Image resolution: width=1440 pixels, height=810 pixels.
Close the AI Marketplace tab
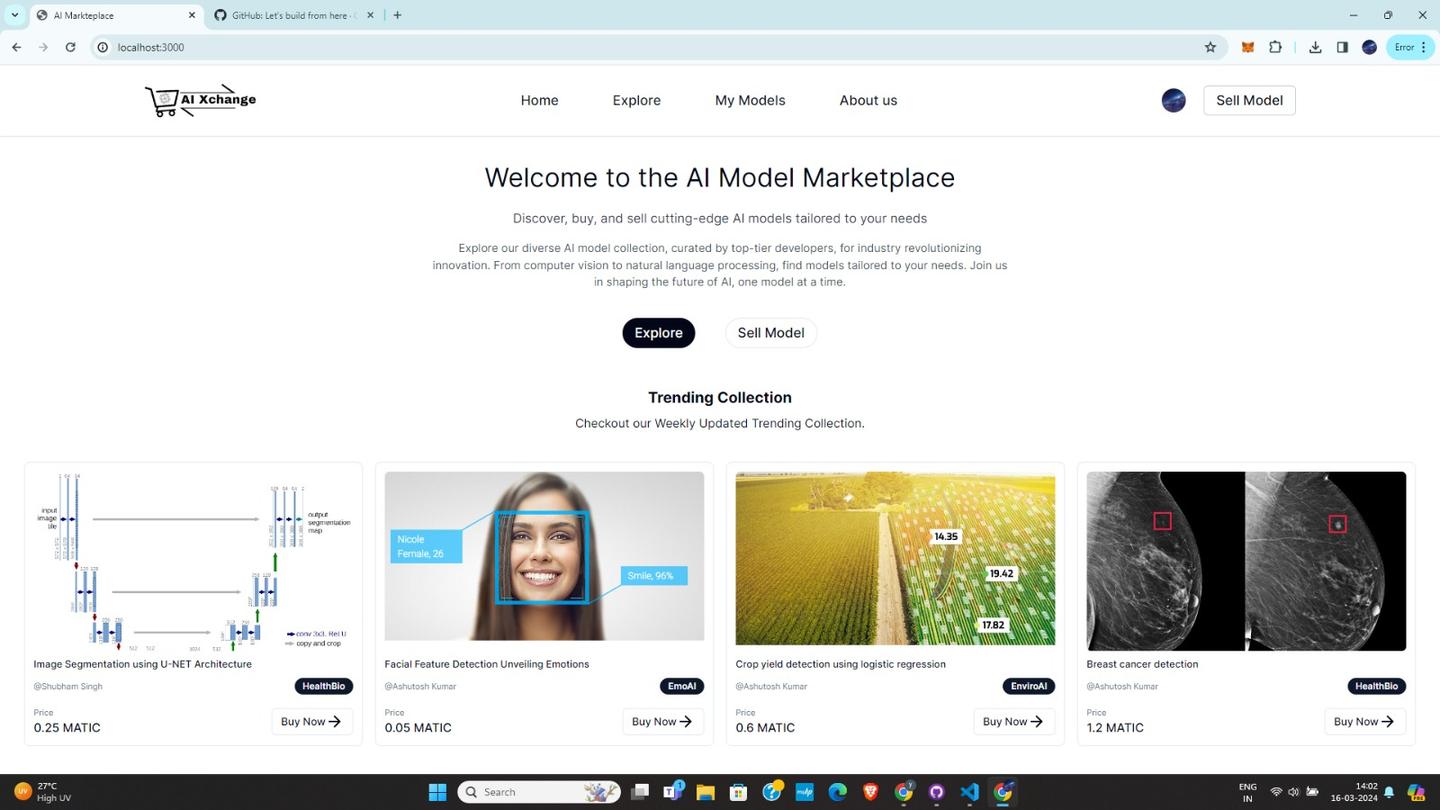tap(192, 15)
